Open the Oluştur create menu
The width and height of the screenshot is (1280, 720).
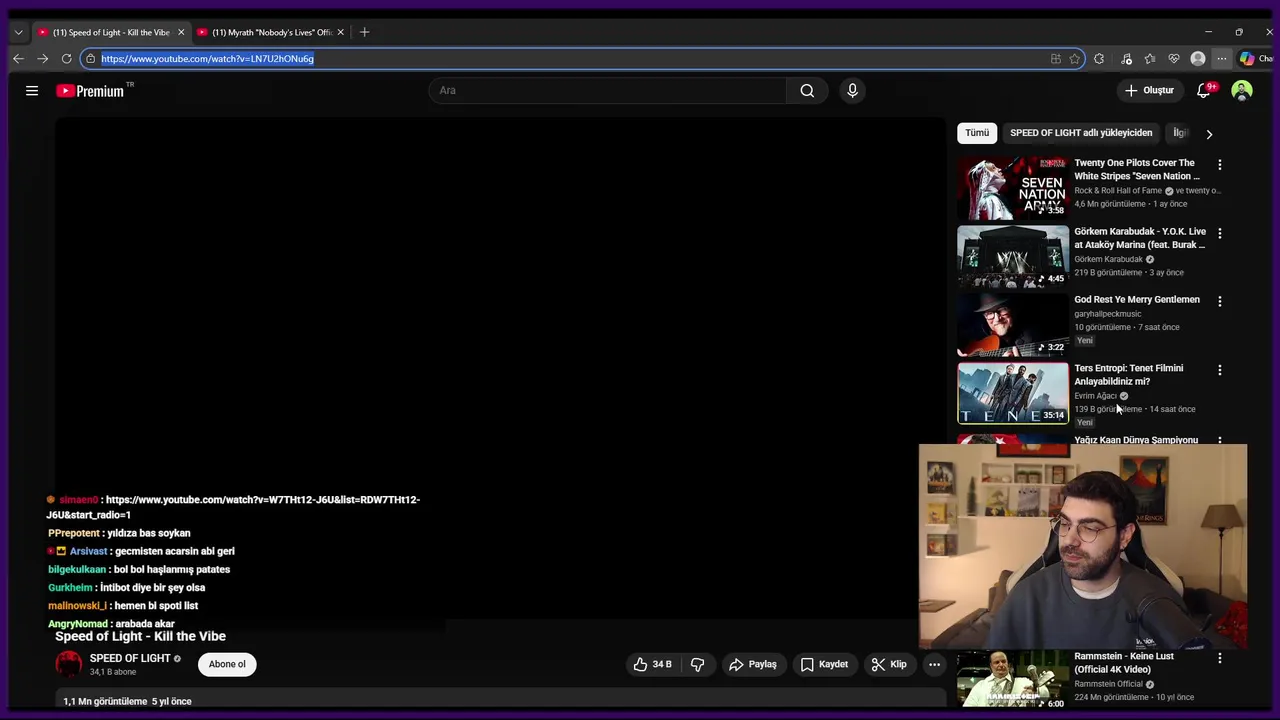coord(1149,91)
